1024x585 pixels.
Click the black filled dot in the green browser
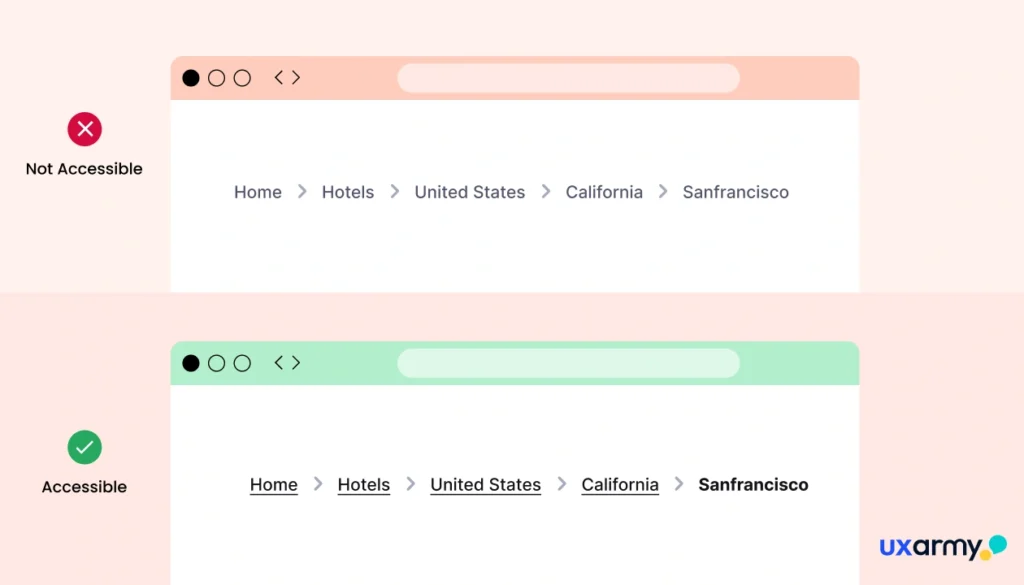point(191,363)
